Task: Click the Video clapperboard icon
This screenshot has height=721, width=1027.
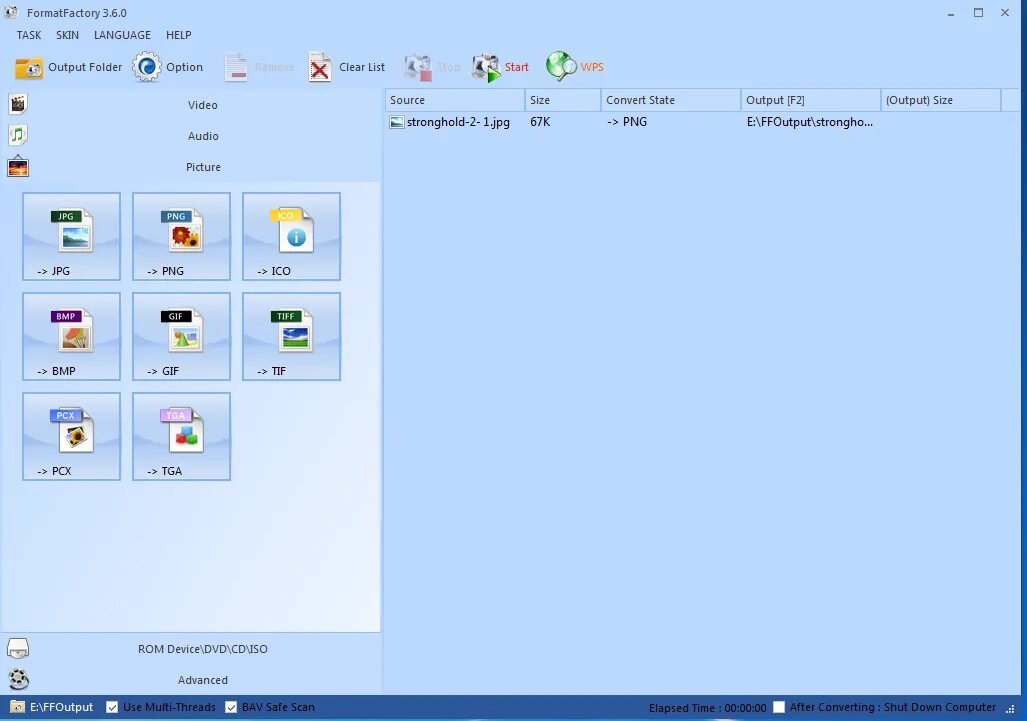Action: coord(18,104)
